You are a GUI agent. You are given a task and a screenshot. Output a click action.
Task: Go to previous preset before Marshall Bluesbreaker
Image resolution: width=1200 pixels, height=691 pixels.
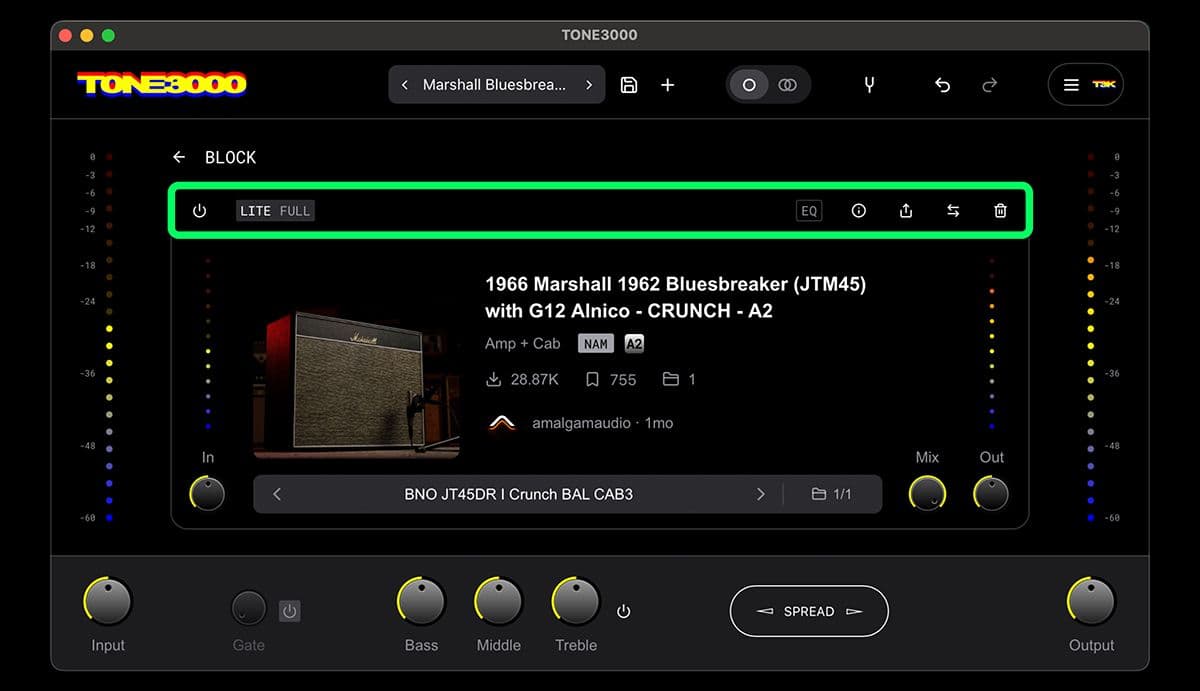[404, 85]
